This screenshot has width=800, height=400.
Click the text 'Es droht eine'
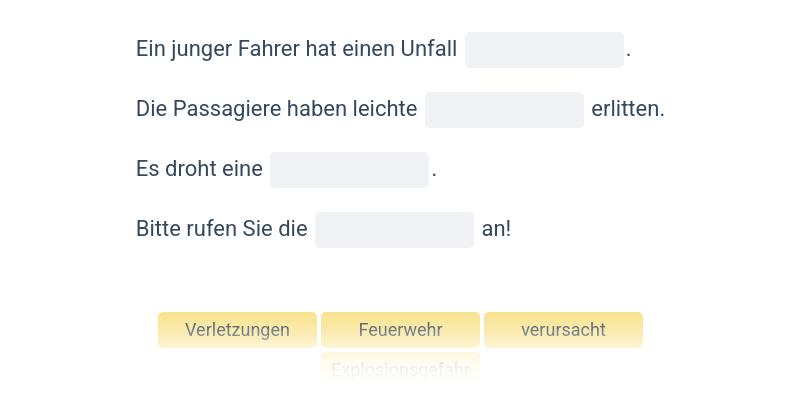199,169
